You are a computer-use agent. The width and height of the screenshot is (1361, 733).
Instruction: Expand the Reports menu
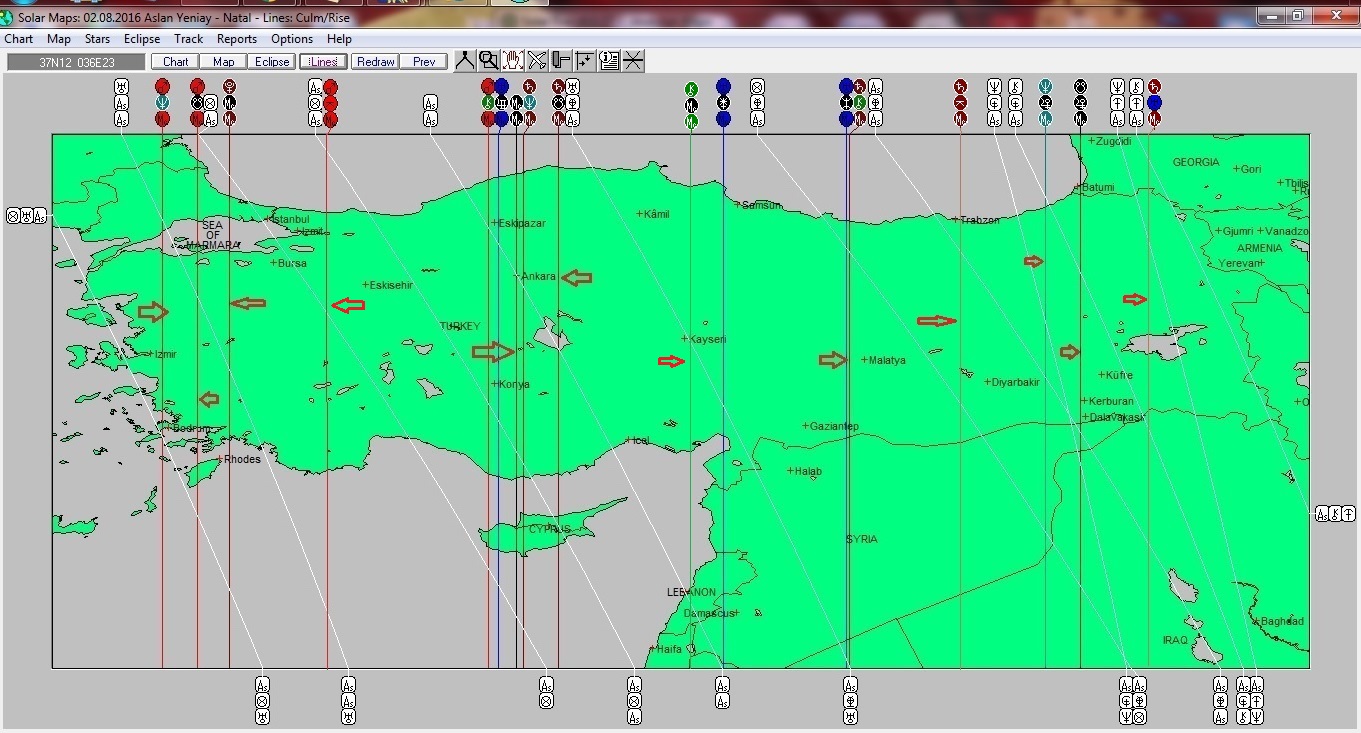pyautogui.click(x=237, y=39)
